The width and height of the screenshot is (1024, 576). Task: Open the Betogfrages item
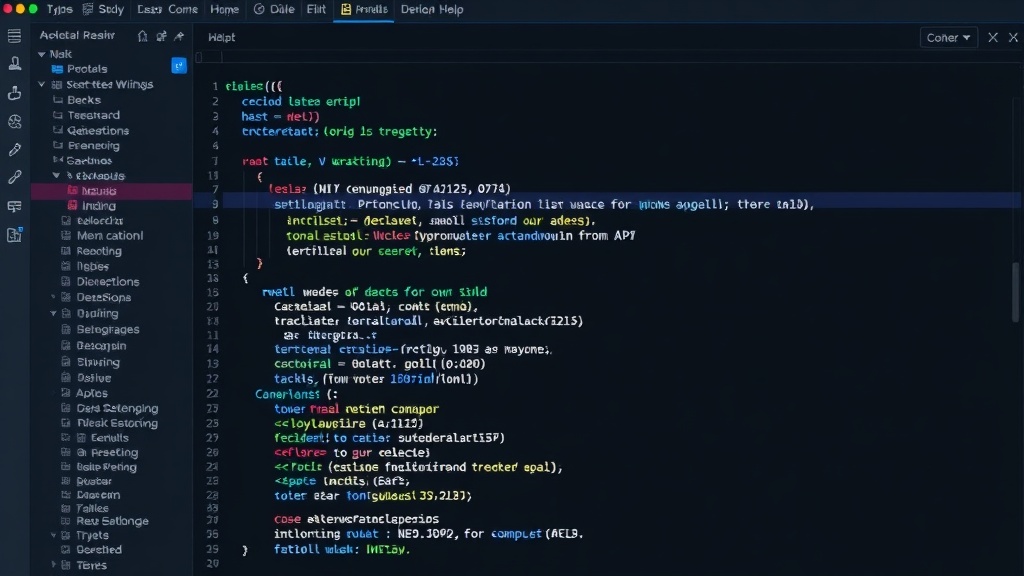(x=108, y=330)
